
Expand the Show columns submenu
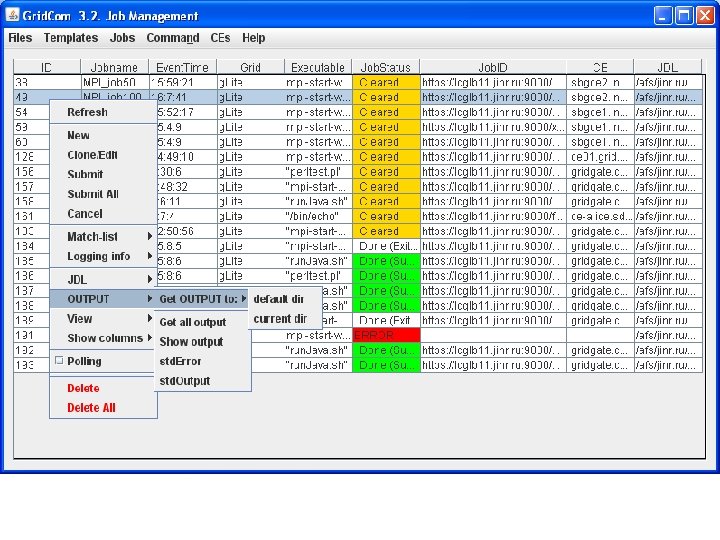pyautogui.click(x=103, y=338)
